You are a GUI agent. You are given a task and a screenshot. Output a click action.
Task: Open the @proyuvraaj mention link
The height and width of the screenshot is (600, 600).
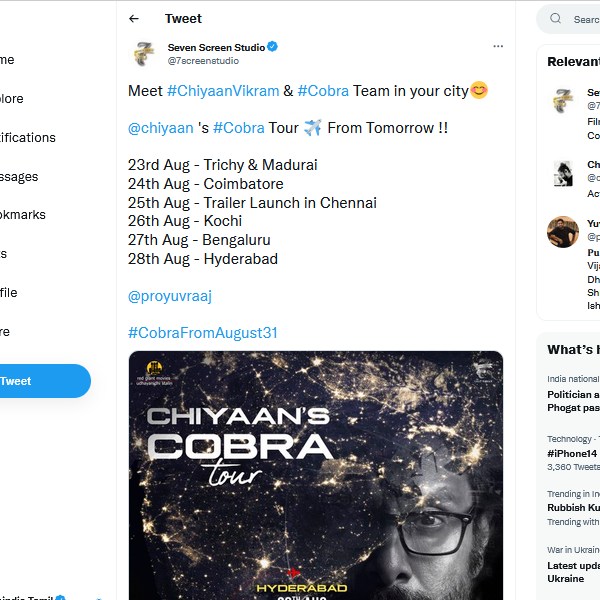(170, 296)
